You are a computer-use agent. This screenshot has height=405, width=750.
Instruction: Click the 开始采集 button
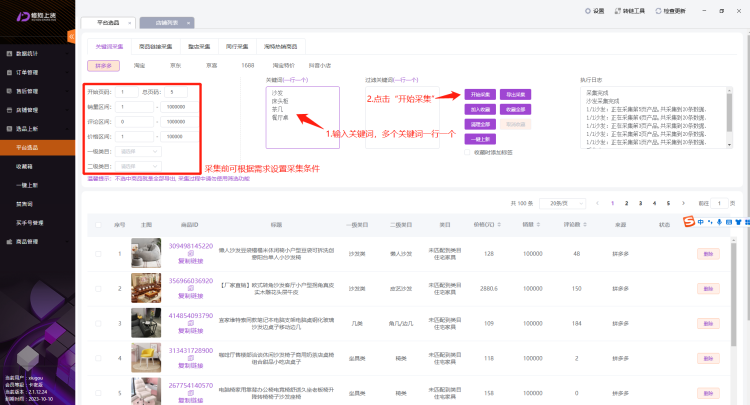pos(479,93)
